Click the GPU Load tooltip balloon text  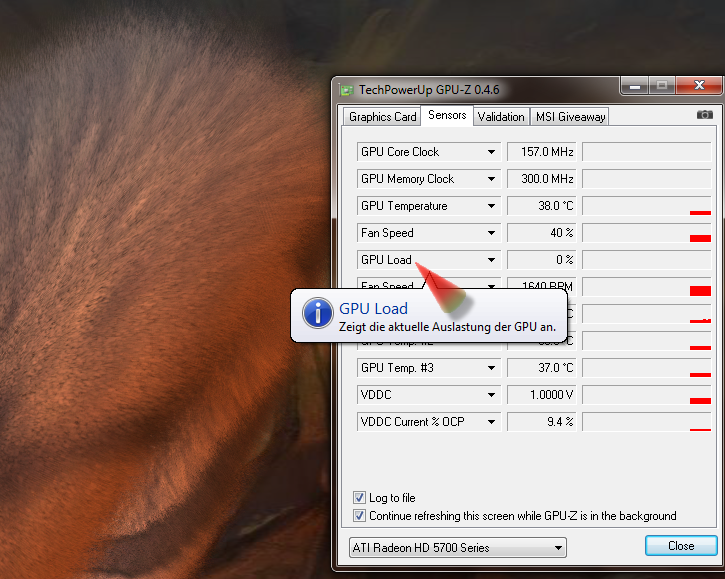pyautogui.click(x=447, y=327)
